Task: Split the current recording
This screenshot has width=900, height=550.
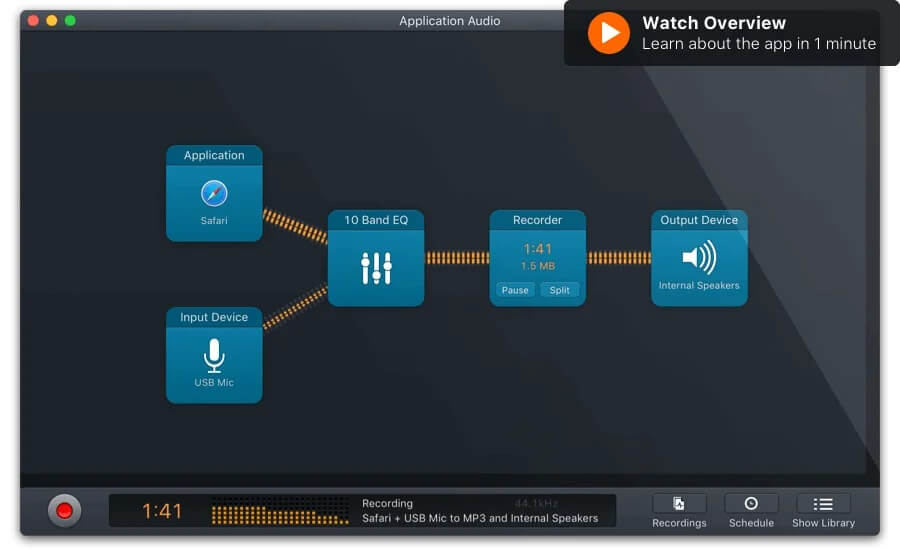Action: 560,290
